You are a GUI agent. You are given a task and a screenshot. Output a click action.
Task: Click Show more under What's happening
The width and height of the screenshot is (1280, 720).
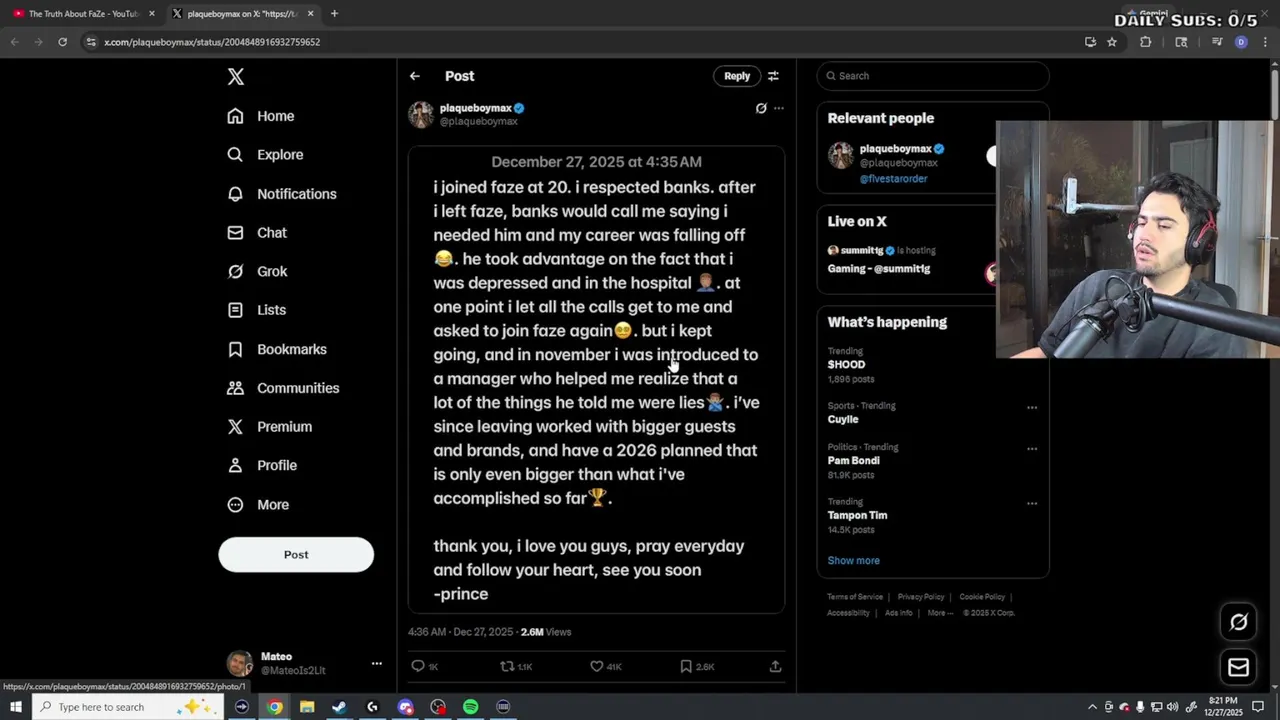click(x=853, y=561)
